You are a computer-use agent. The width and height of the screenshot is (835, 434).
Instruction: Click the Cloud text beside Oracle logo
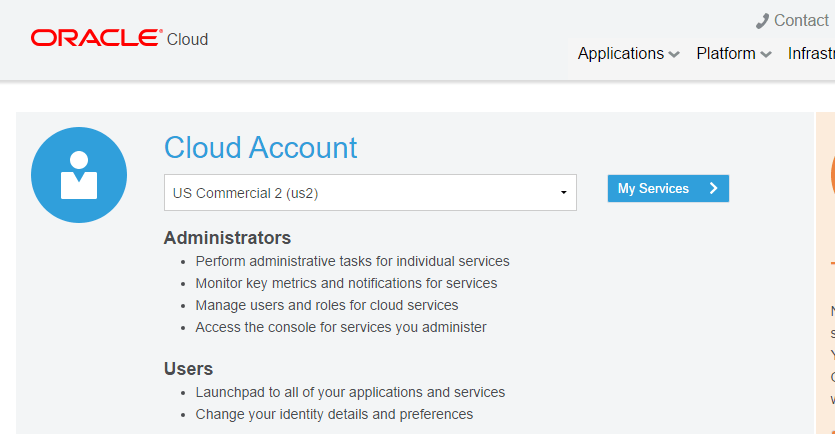[188, 40]
